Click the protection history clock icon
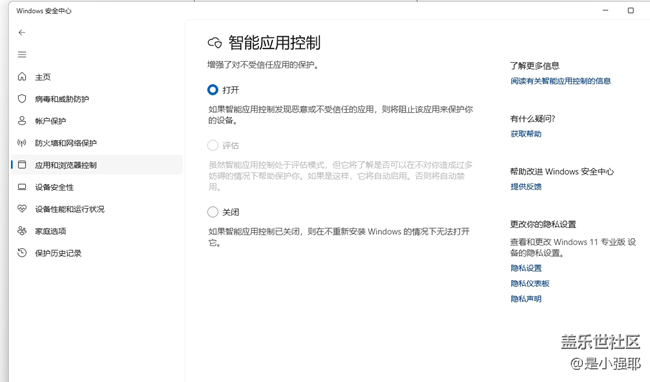Screen dimensions: 650x382 (x=22, y=253)
